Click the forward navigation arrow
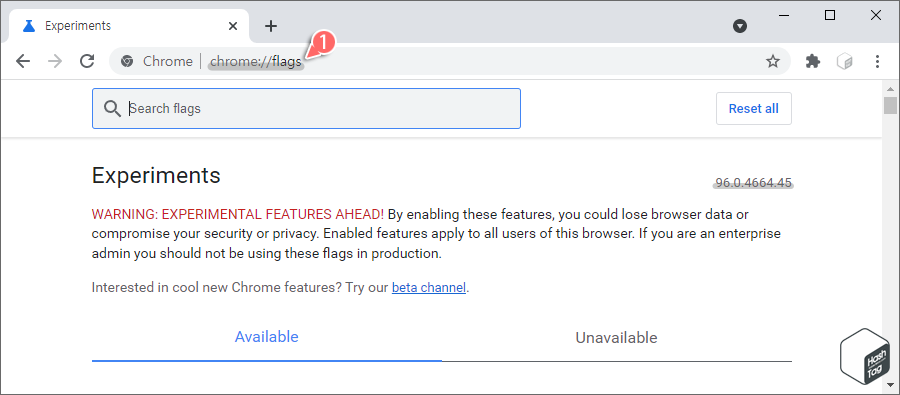Viewport: 900px width, 395px height. 55,61
